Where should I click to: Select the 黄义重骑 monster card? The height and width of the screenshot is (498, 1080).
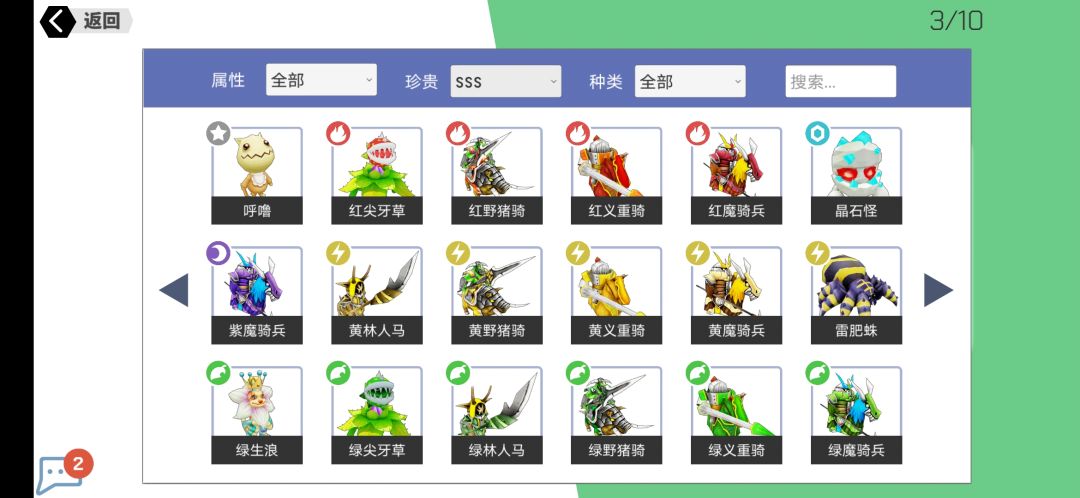point(616,295)
